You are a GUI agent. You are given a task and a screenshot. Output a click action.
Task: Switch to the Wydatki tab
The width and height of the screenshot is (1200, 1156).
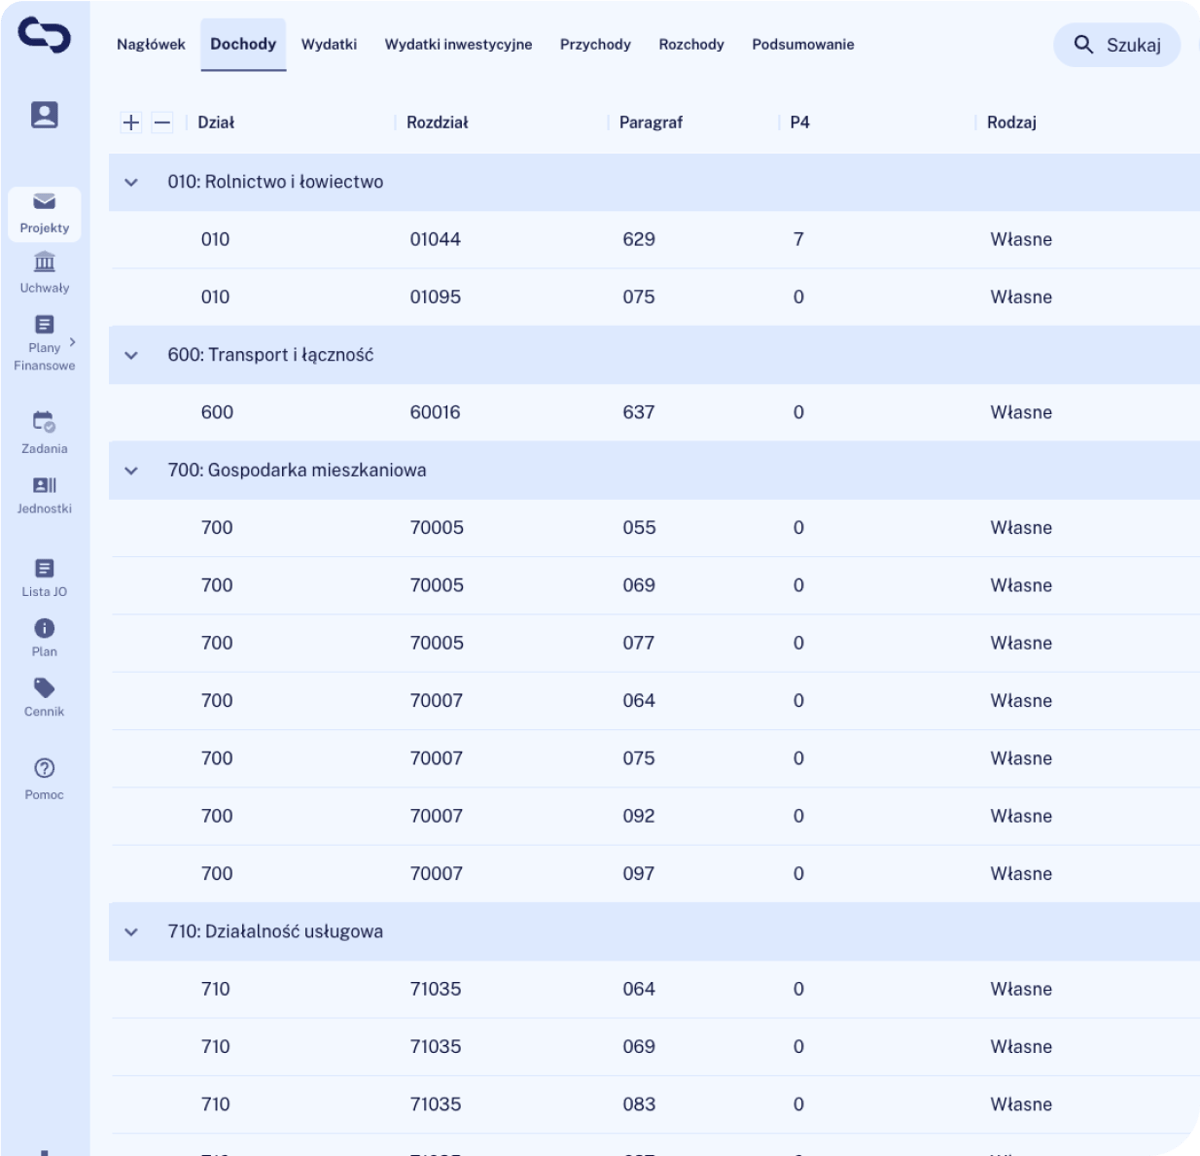329,44
